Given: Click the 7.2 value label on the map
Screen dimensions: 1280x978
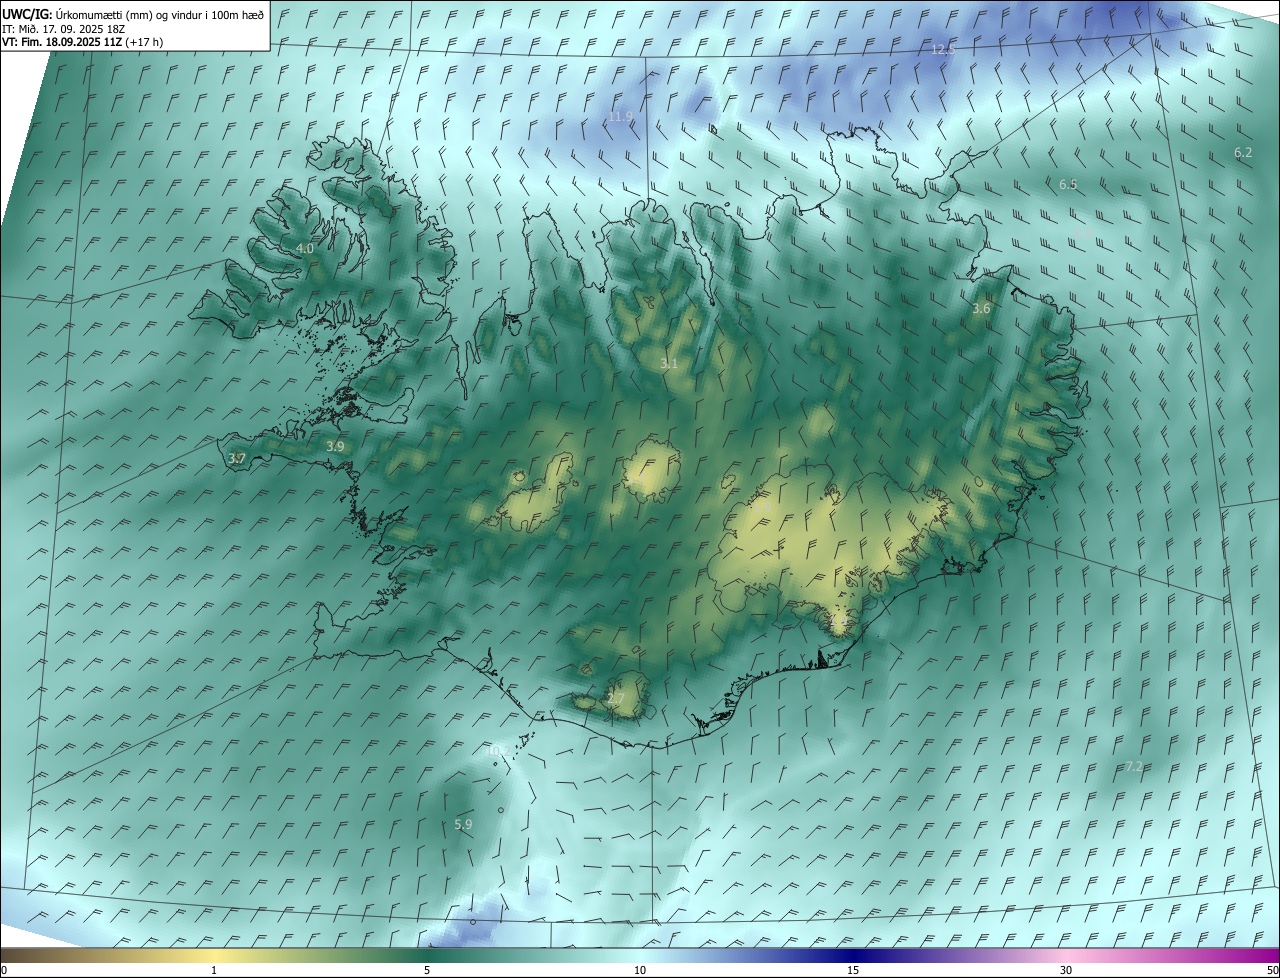Looking at the screenshot, I should [1134, 766].
